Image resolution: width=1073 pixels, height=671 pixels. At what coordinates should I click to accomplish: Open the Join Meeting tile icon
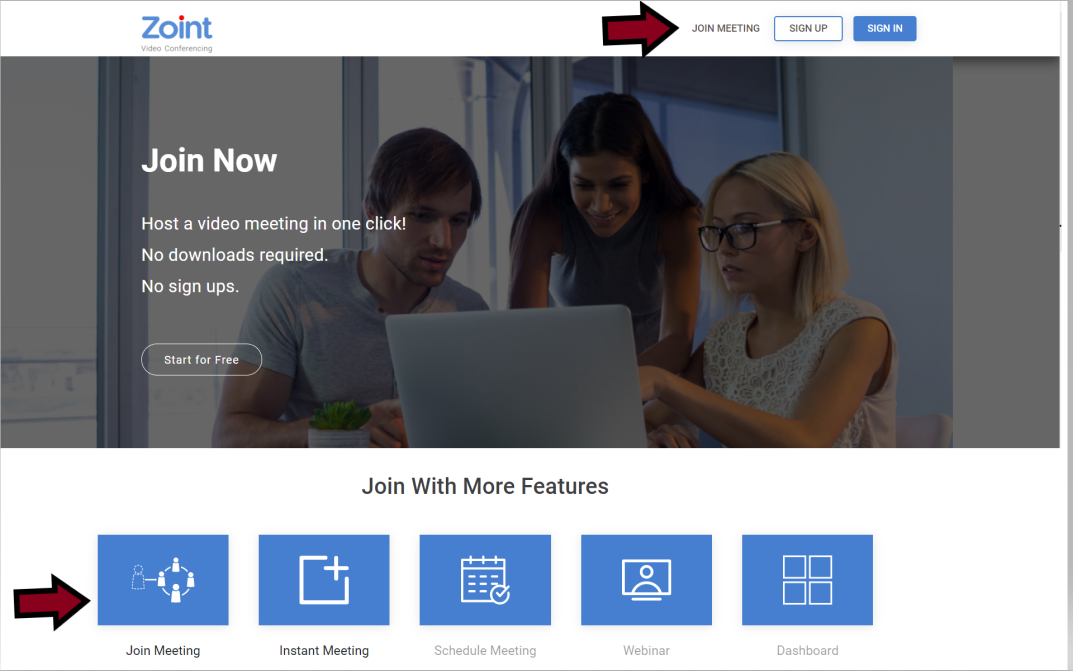[163, 580]
